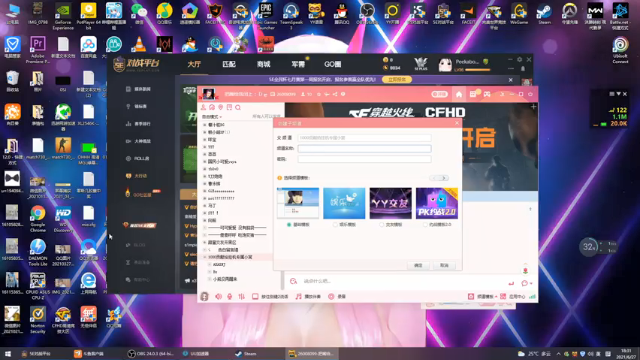
Task: Open the channel mode dropdown in YY sidebar
Action: pos(212,117)
